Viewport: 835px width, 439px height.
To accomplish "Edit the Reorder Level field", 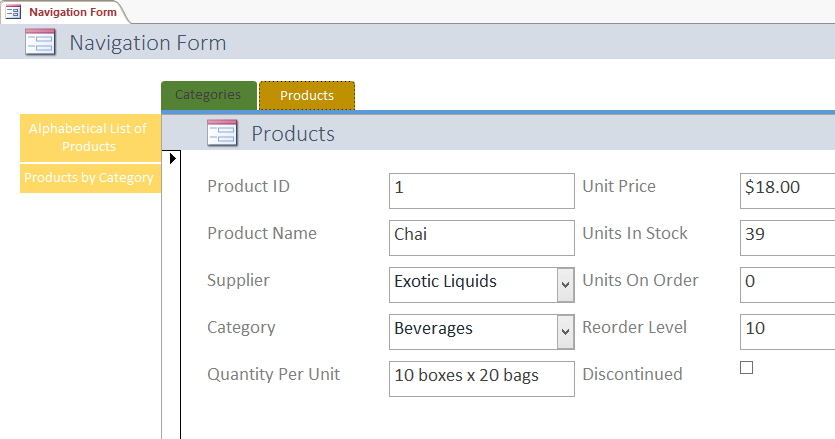I will click(788, 332).
